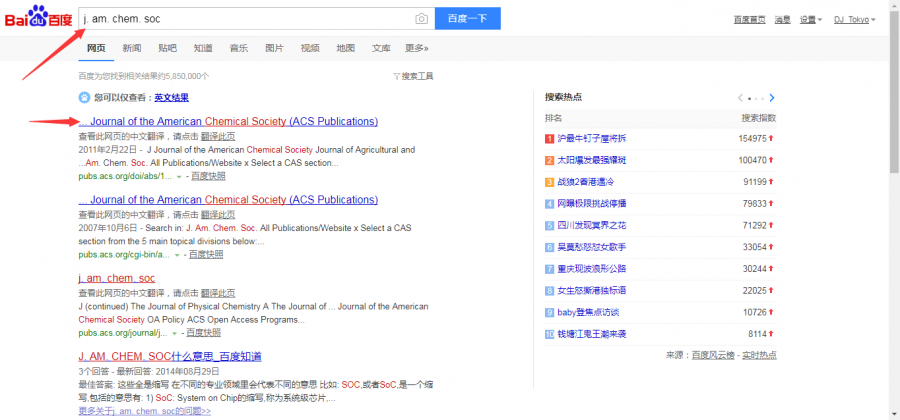Image resolution: width=900 pixels, height=420 pixels.
Task: Expand dropdown arrow beside pubs.acs.org/cgi-bin URL
Action: point(177,255)
